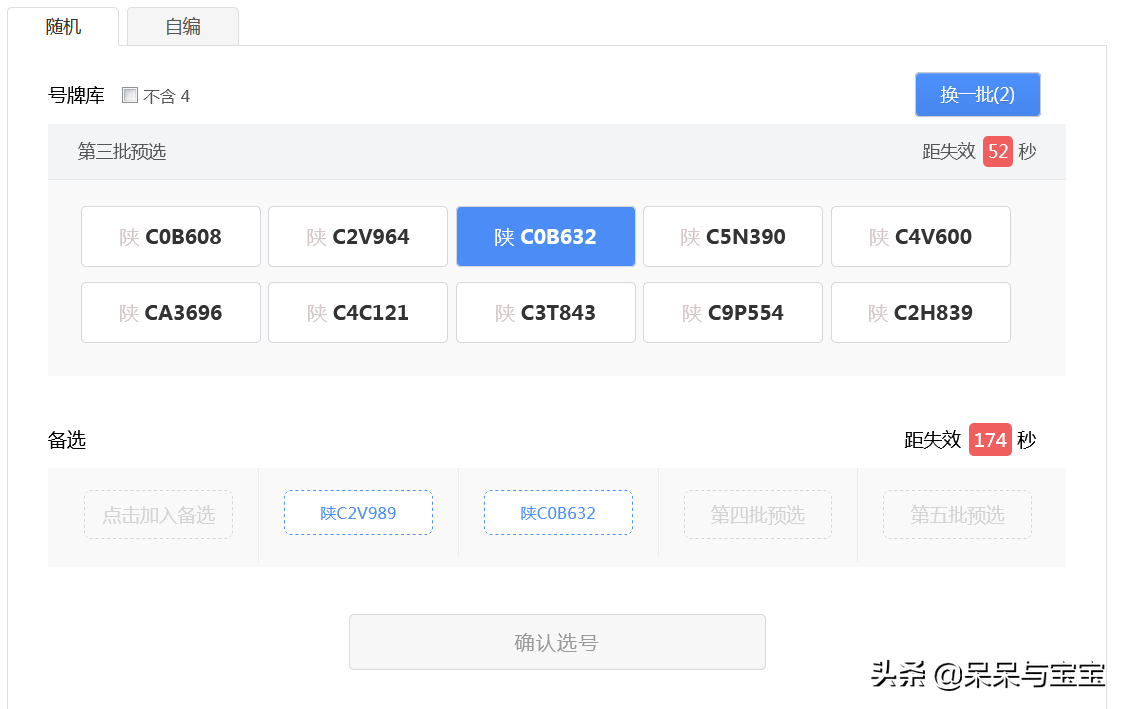
Task: Choose plate 陕 CA3696
Action: click(171, 312)
